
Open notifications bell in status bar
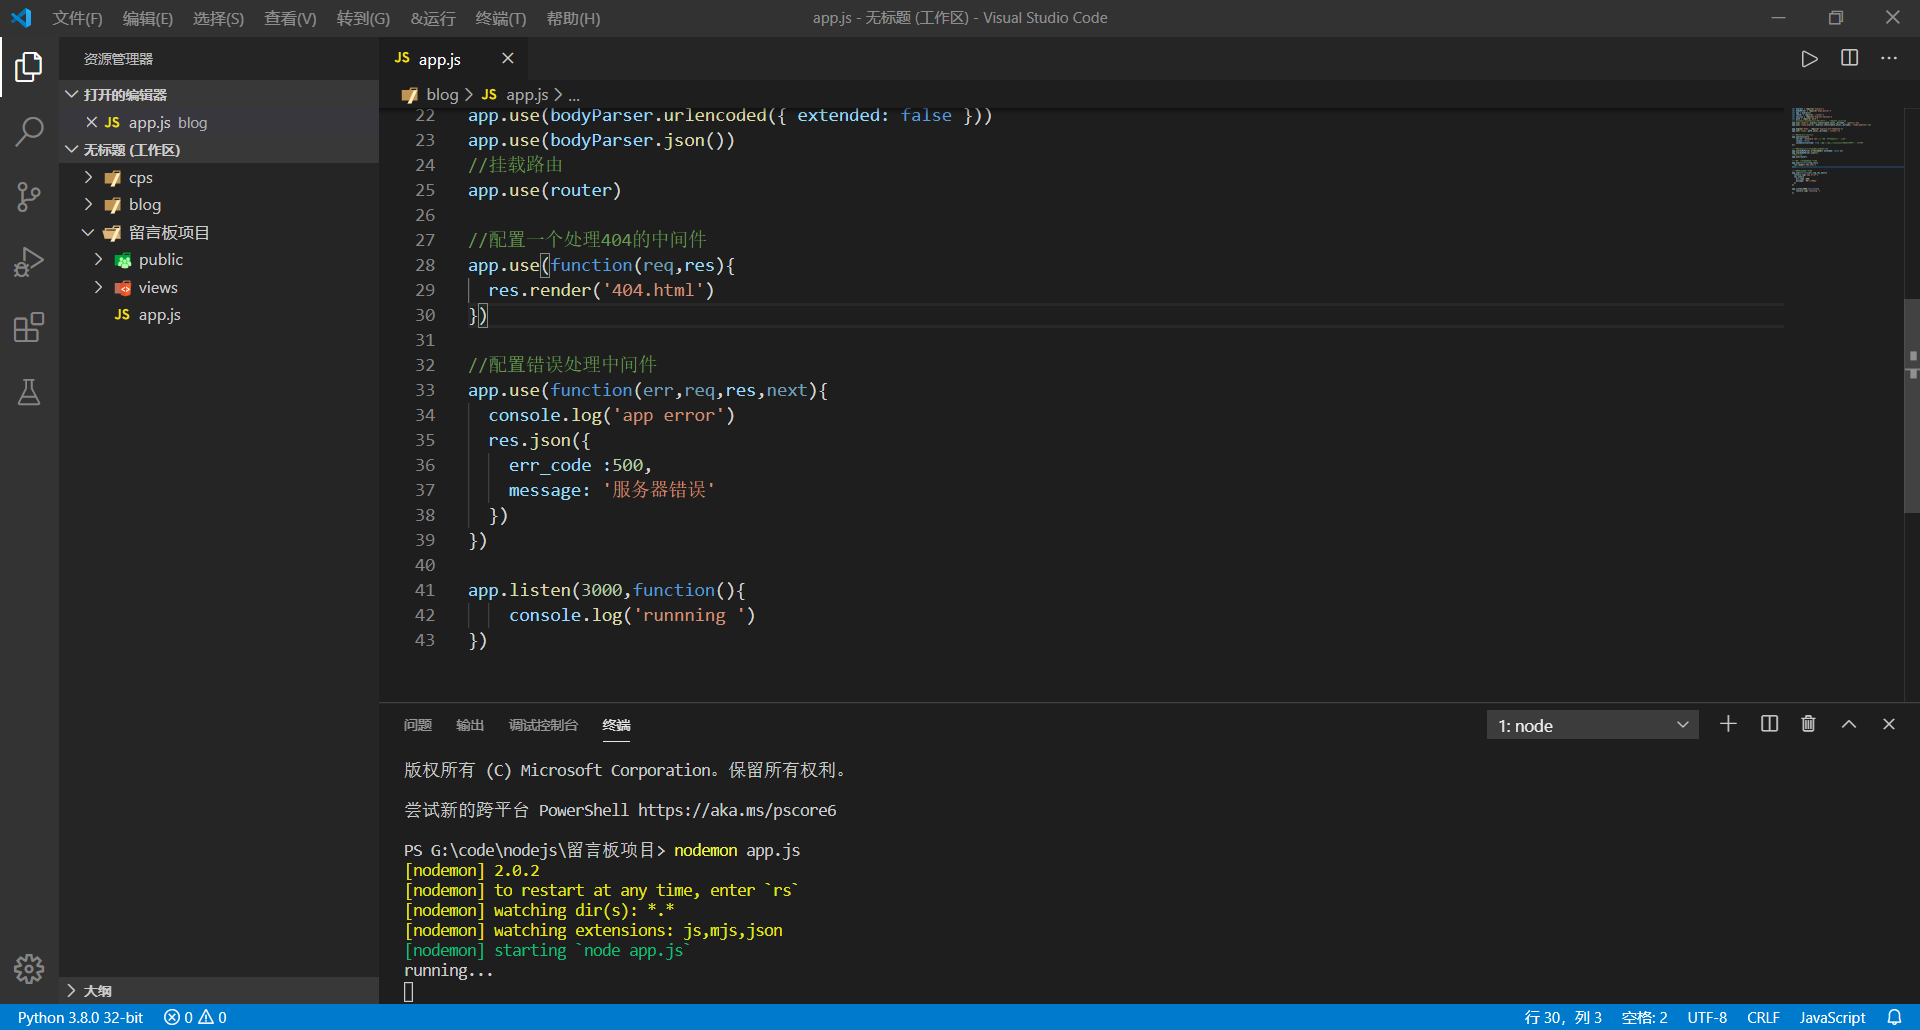[x=1894, y=1017]
